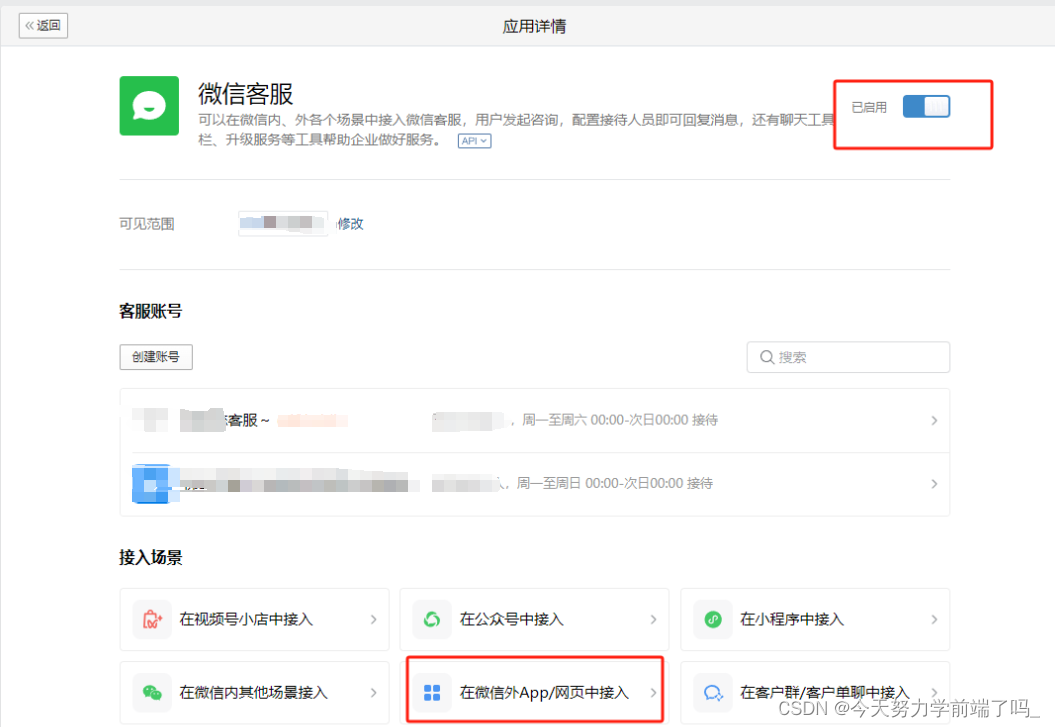Click the four-square App/webpage icon

(x=432, y=693)
